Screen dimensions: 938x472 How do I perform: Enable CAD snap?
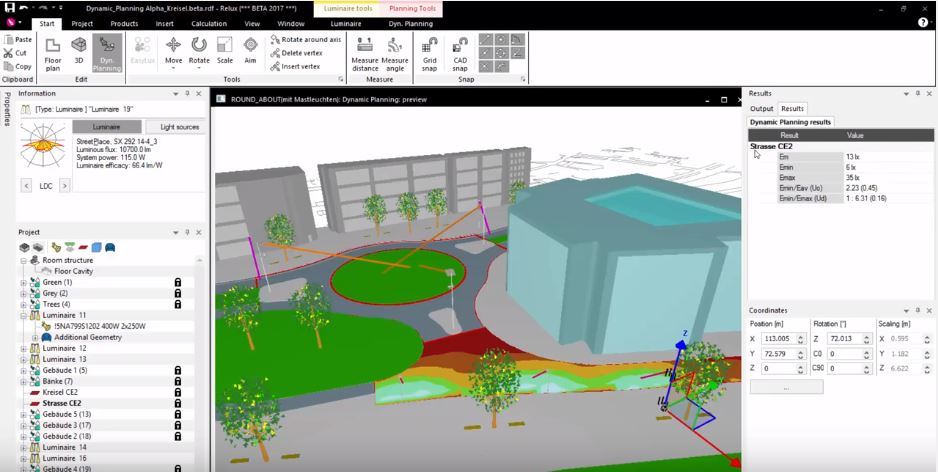460,53
